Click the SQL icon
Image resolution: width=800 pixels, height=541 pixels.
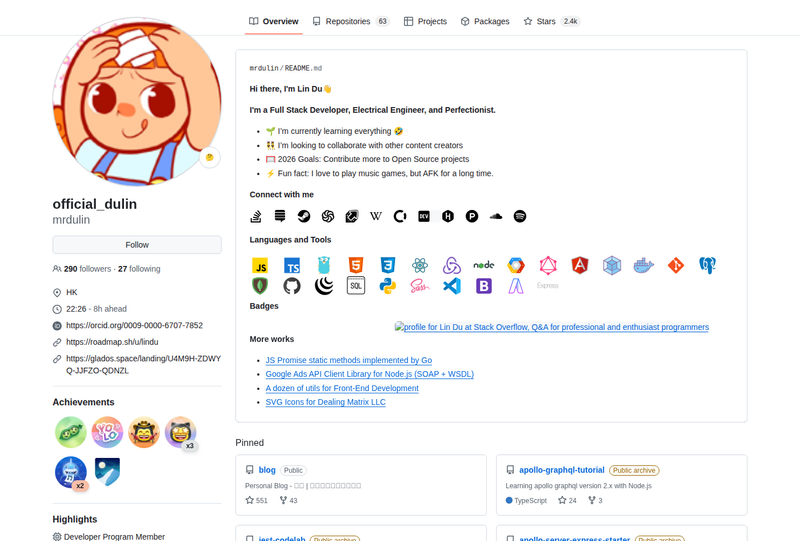point(356,286)
